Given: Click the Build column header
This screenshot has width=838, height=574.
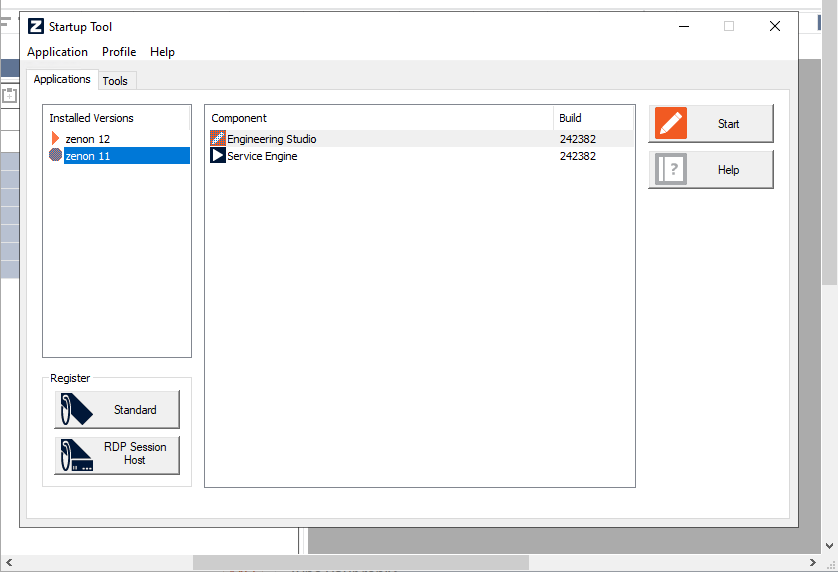Looking at the screenshot, I should pyautogui.click(x=594, y=118).
